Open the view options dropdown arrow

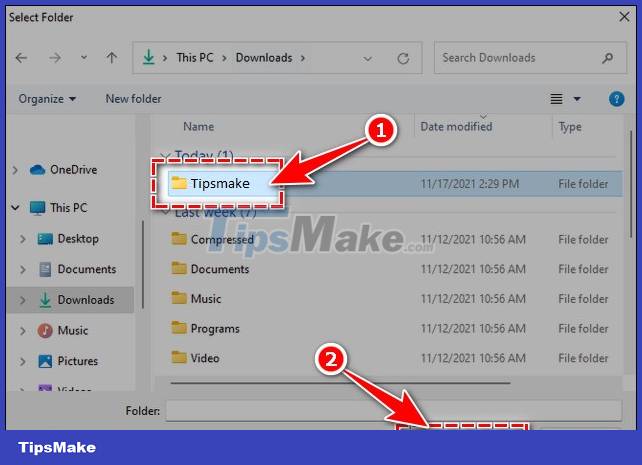pos(577,99)
